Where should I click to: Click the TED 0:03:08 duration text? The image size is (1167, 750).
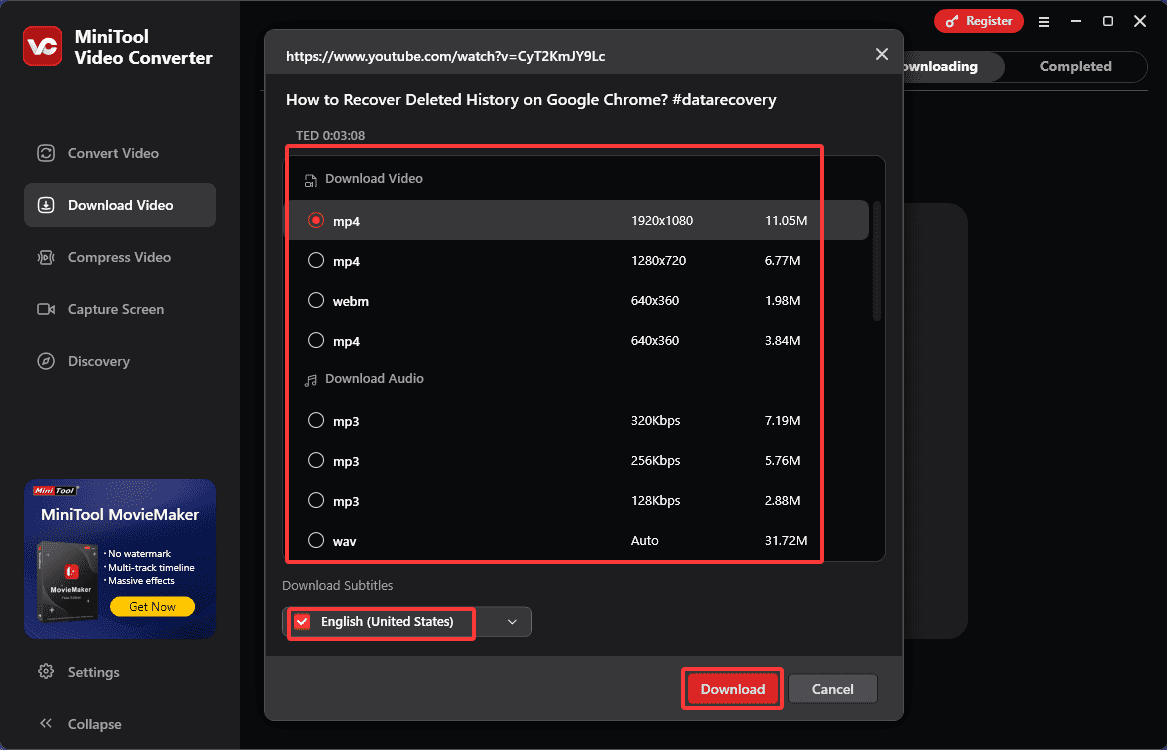click(330, 135)
